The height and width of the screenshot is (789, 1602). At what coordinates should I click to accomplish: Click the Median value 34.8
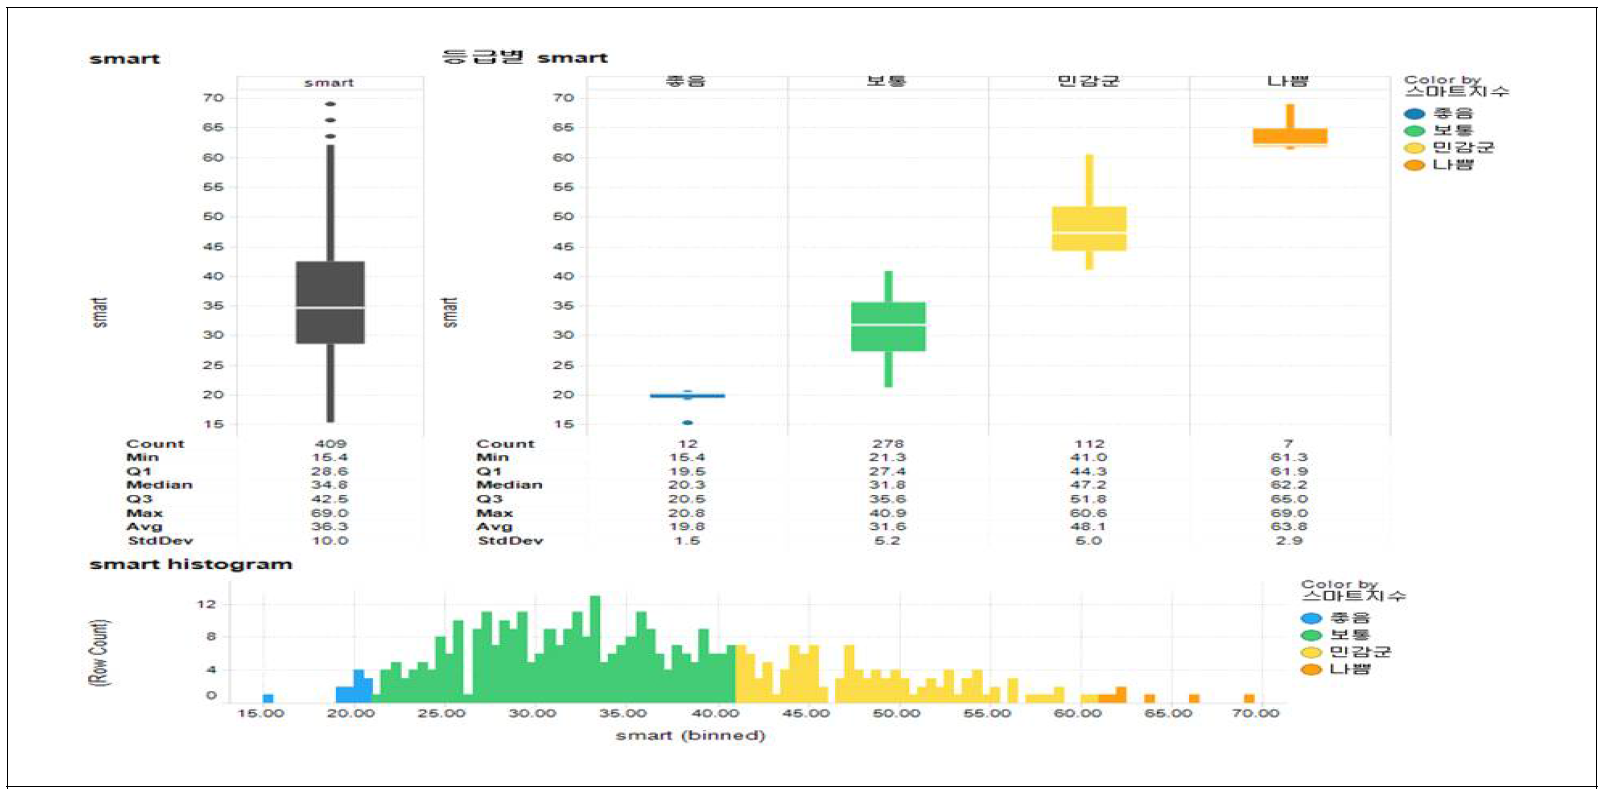(330, 485)
